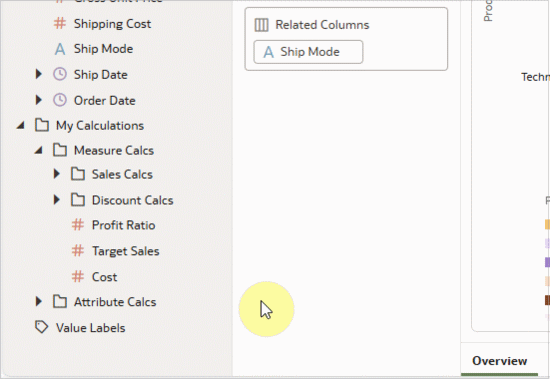Expand the Sales Calcs folder
This screenshot has height=379, width=550.
(x=56, y=174)
